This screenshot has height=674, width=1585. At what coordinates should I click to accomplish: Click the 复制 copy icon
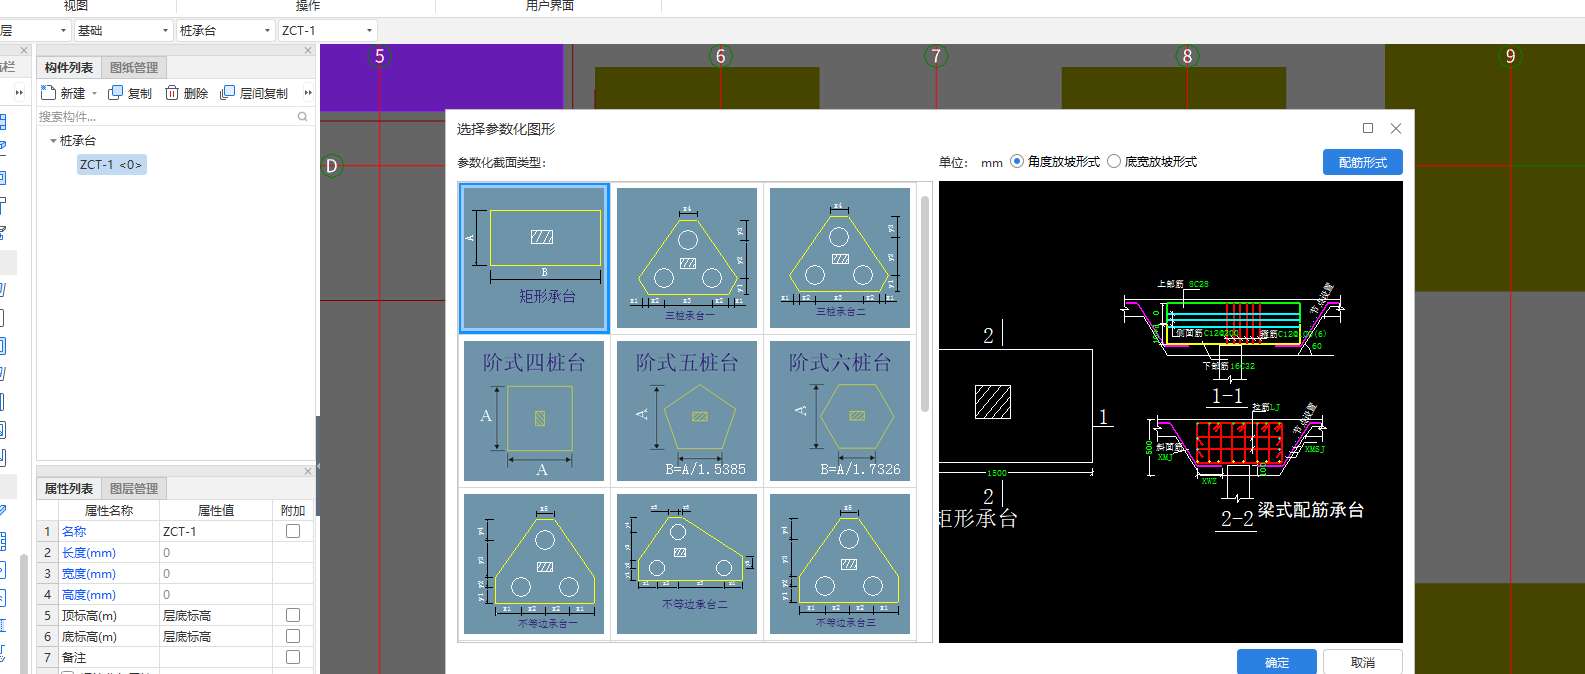[x=115, y=93]
